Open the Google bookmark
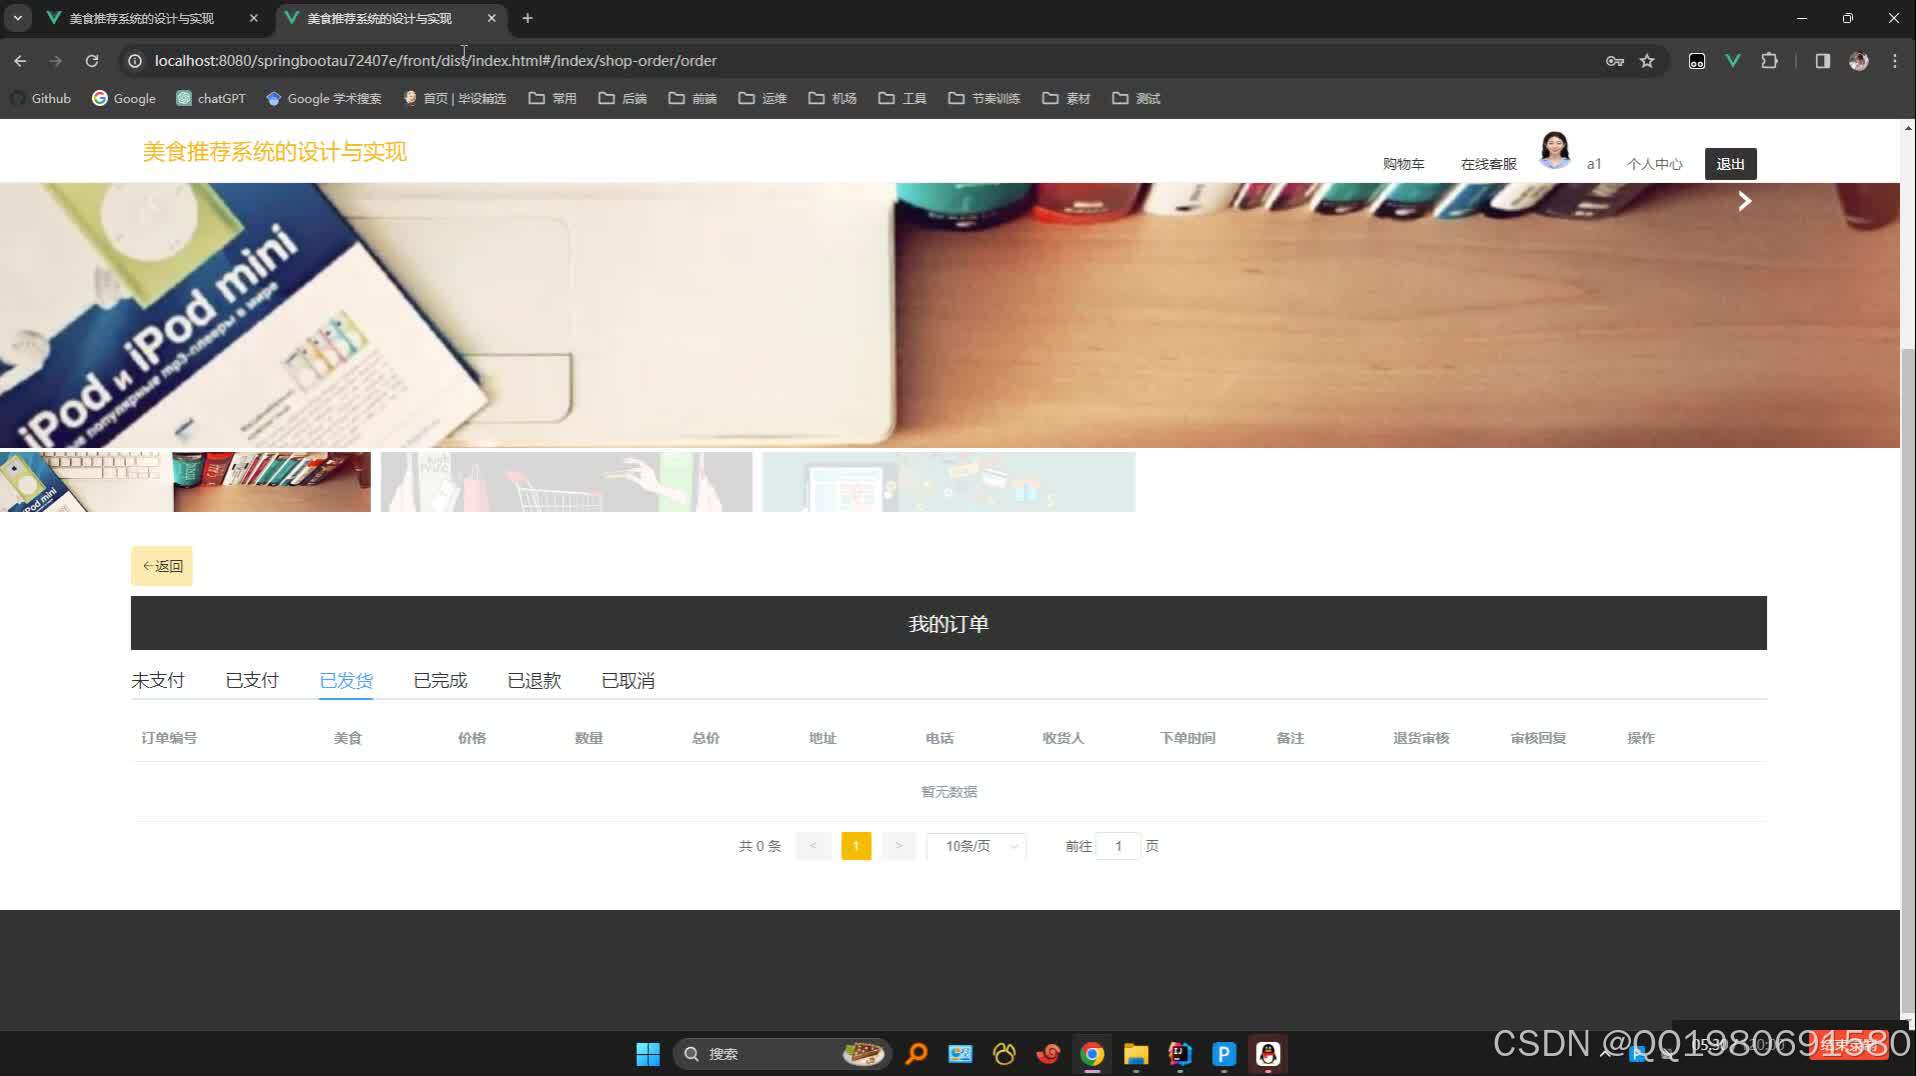The height and width of the screenshot is (1076, 1916). [124, 98]
